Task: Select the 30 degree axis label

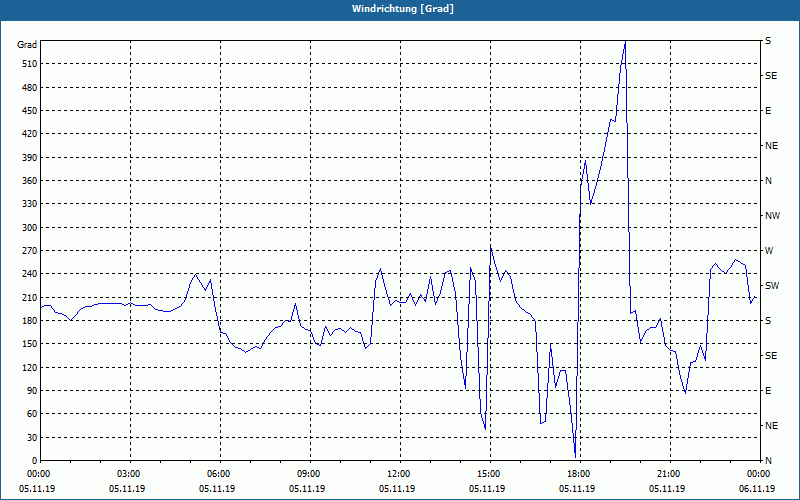Action: click(32, 437)
